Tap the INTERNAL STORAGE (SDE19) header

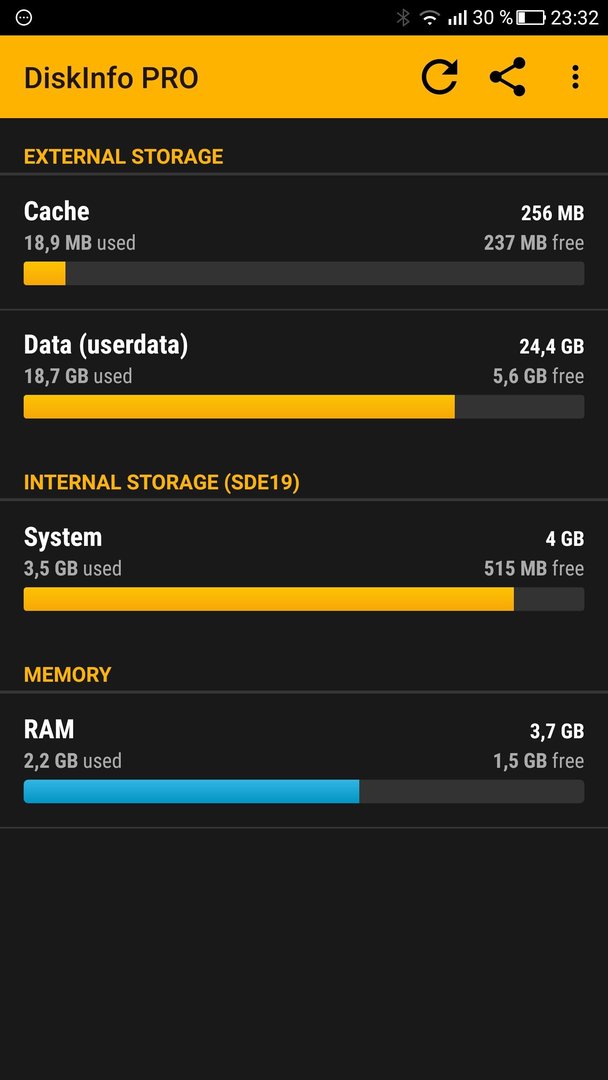pyautogui.click(x=161, y=482)
